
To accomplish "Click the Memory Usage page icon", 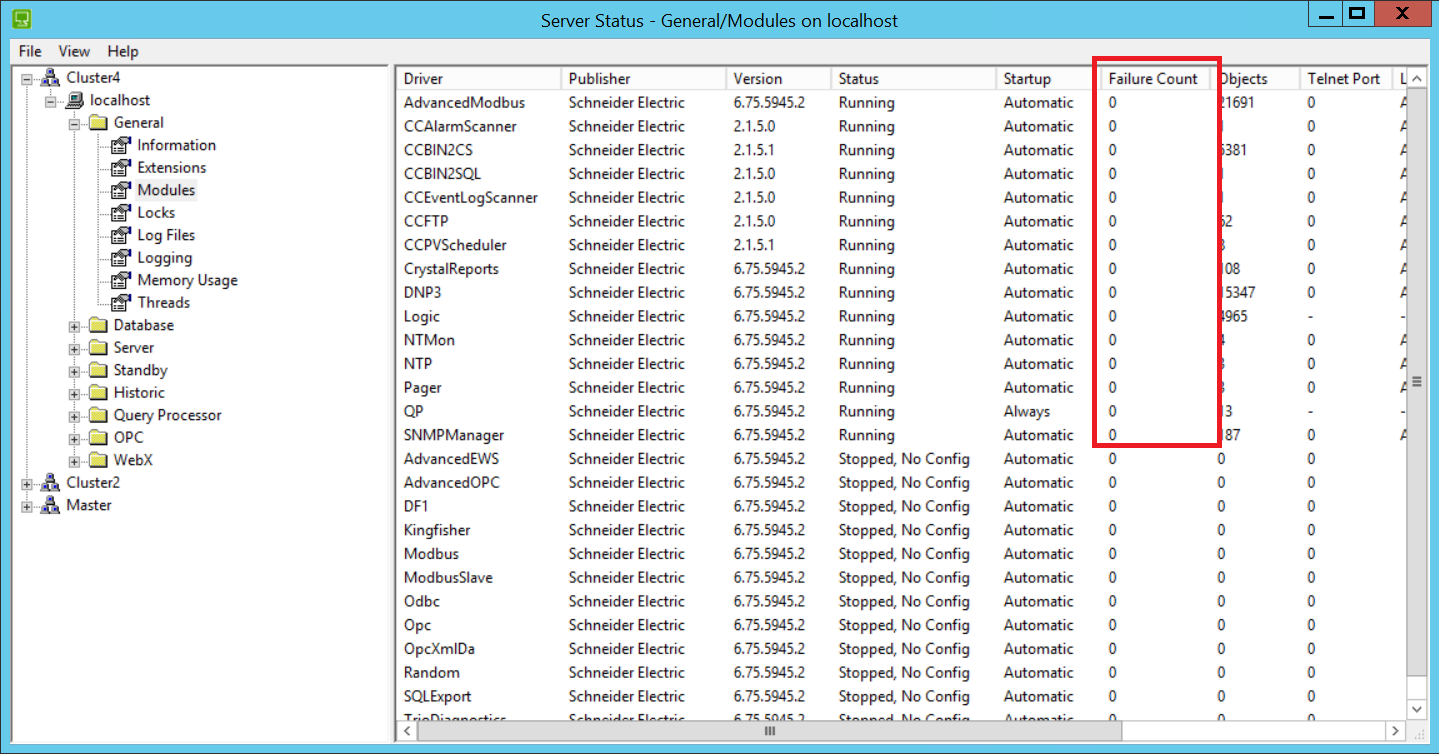I will click(x=121, y=280).
